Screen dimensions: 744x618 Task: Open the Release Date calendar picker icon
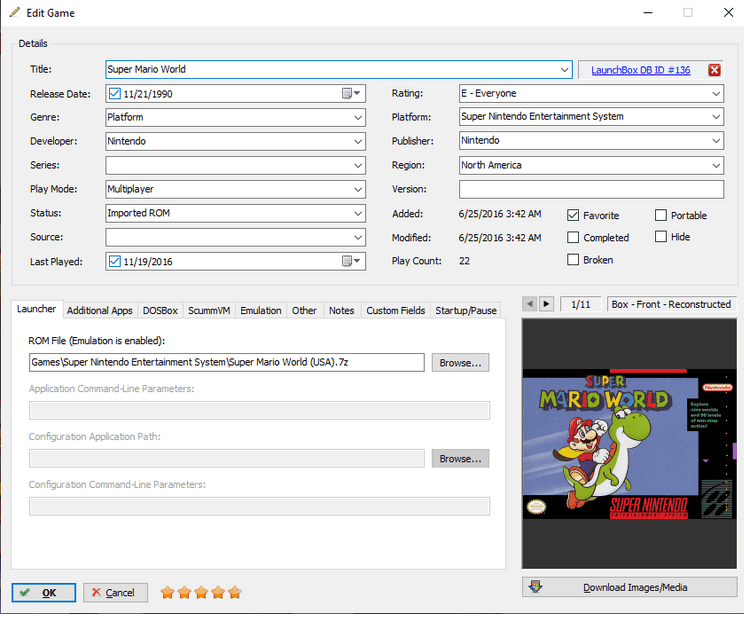point(351,94)
